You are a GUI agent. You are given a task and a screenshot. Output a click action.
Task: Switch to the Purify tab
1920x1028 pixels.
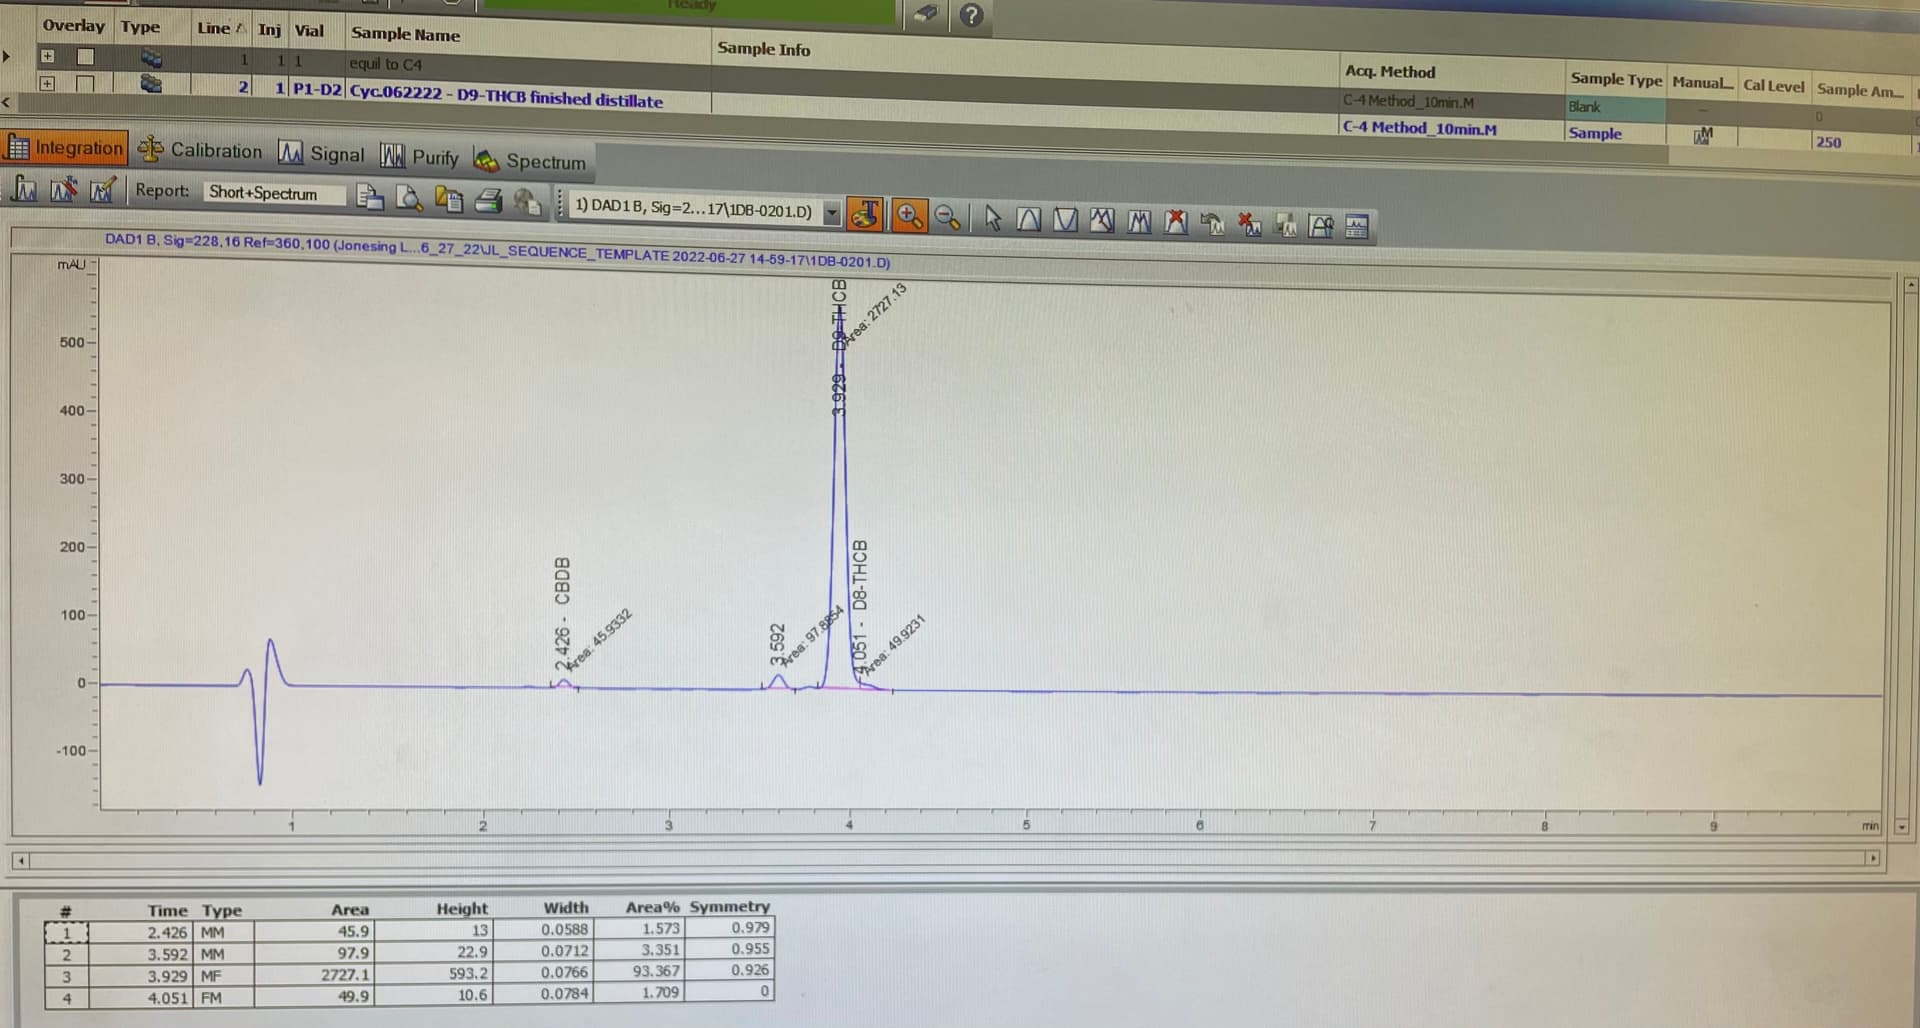pos(419,157)
